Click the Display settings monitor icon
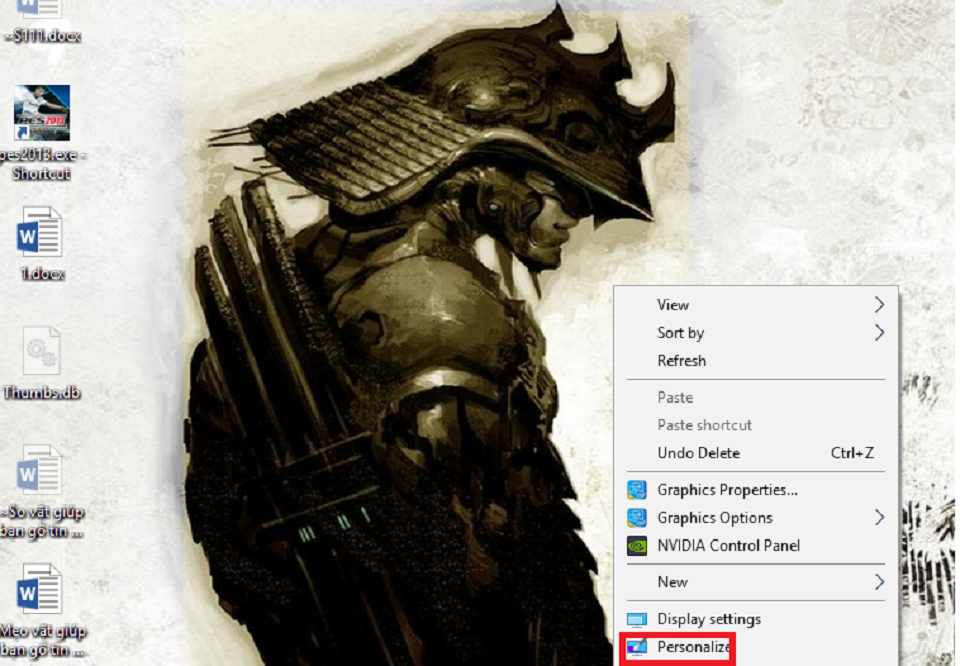Viewport: 960px width, 666px height. 637,619
